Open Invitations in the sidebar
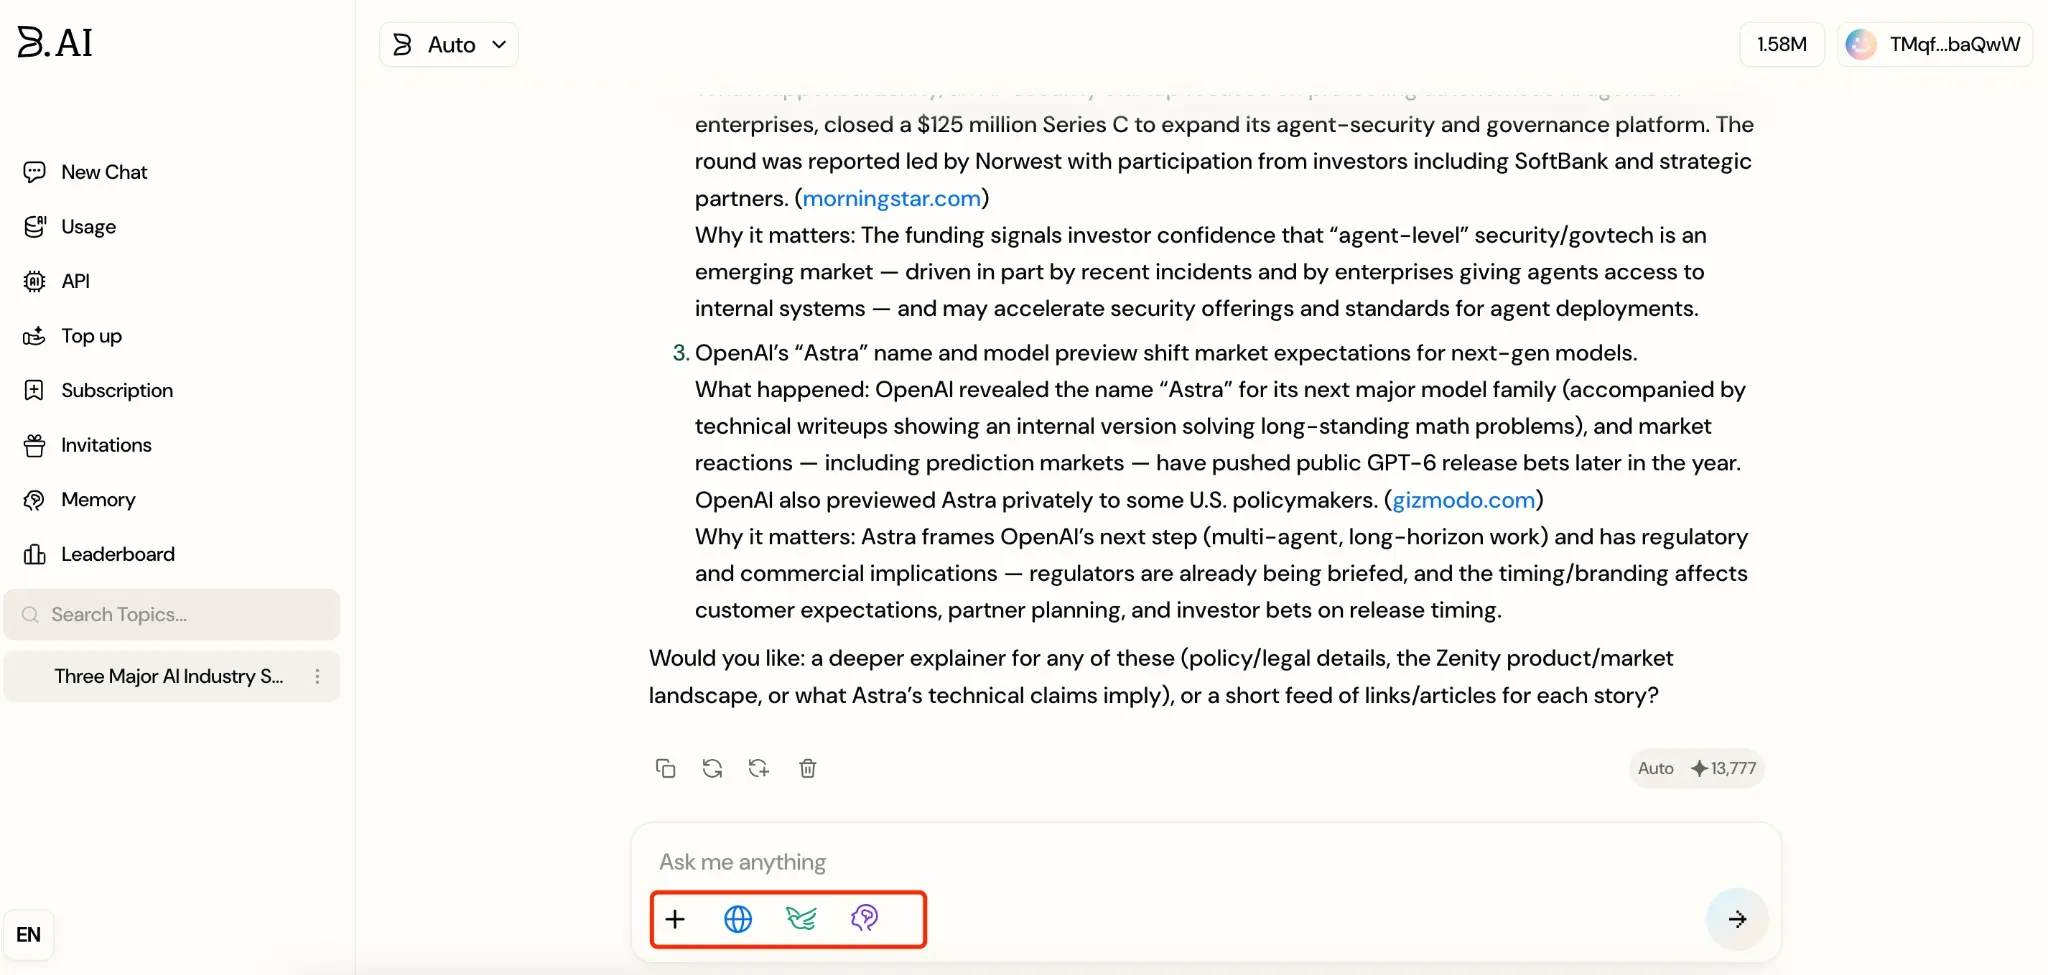This screenshot has height=975, width=2048. (87, 445)
